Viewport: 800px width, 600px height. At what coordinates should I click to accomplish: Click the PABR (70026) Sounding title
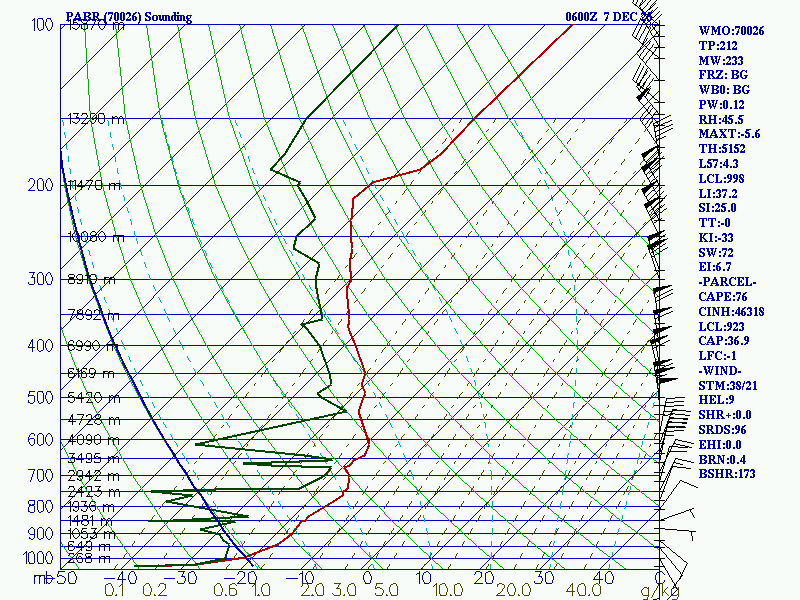pyautogui.click(x=129, y=17)
